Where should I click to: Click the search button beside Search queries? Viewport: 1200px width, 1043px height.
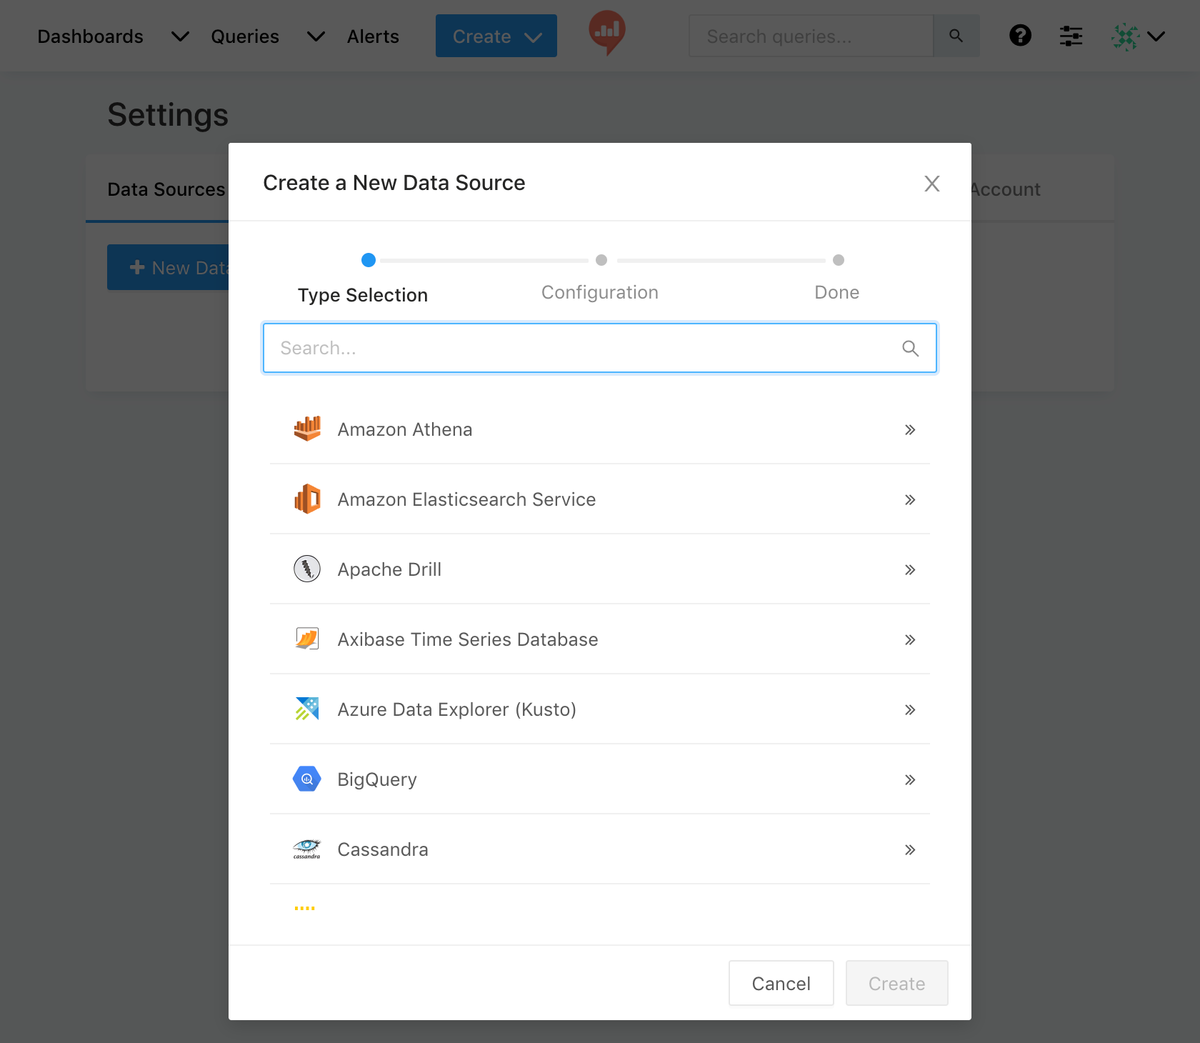[956, 36]
